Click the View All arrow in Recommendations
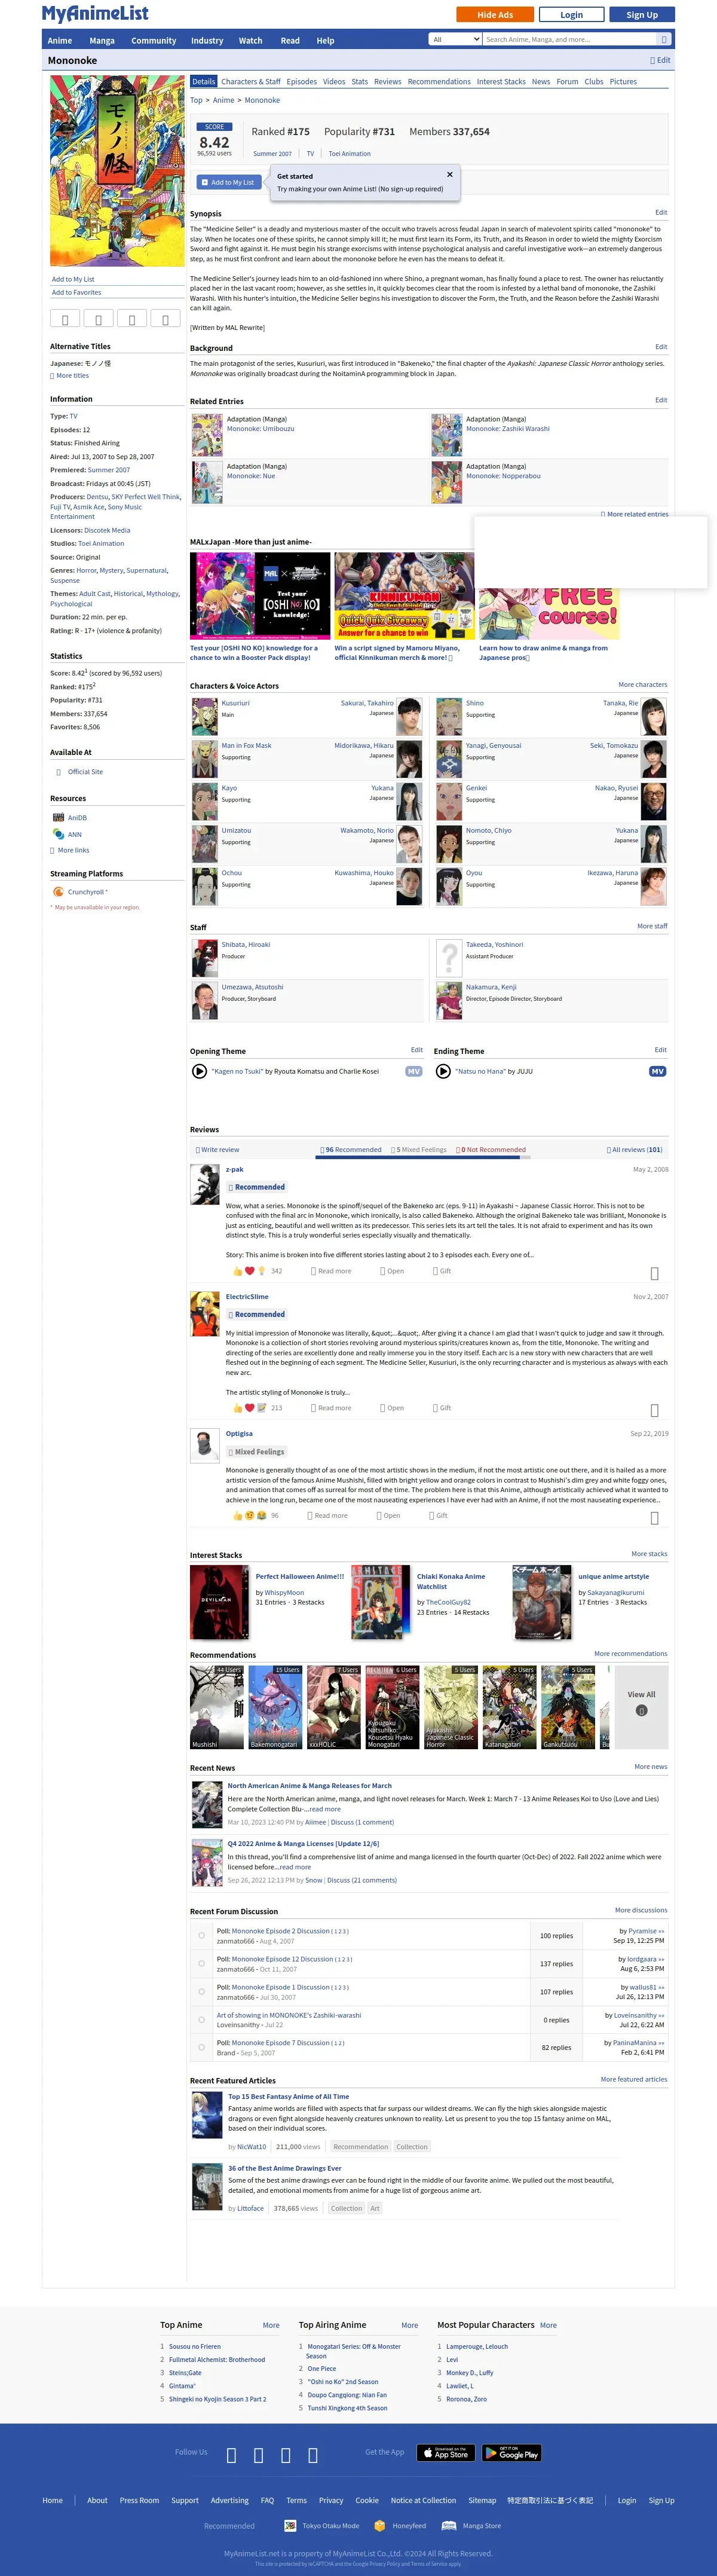The width and height of the screenshot is (717, 2576). point(642,1710)
